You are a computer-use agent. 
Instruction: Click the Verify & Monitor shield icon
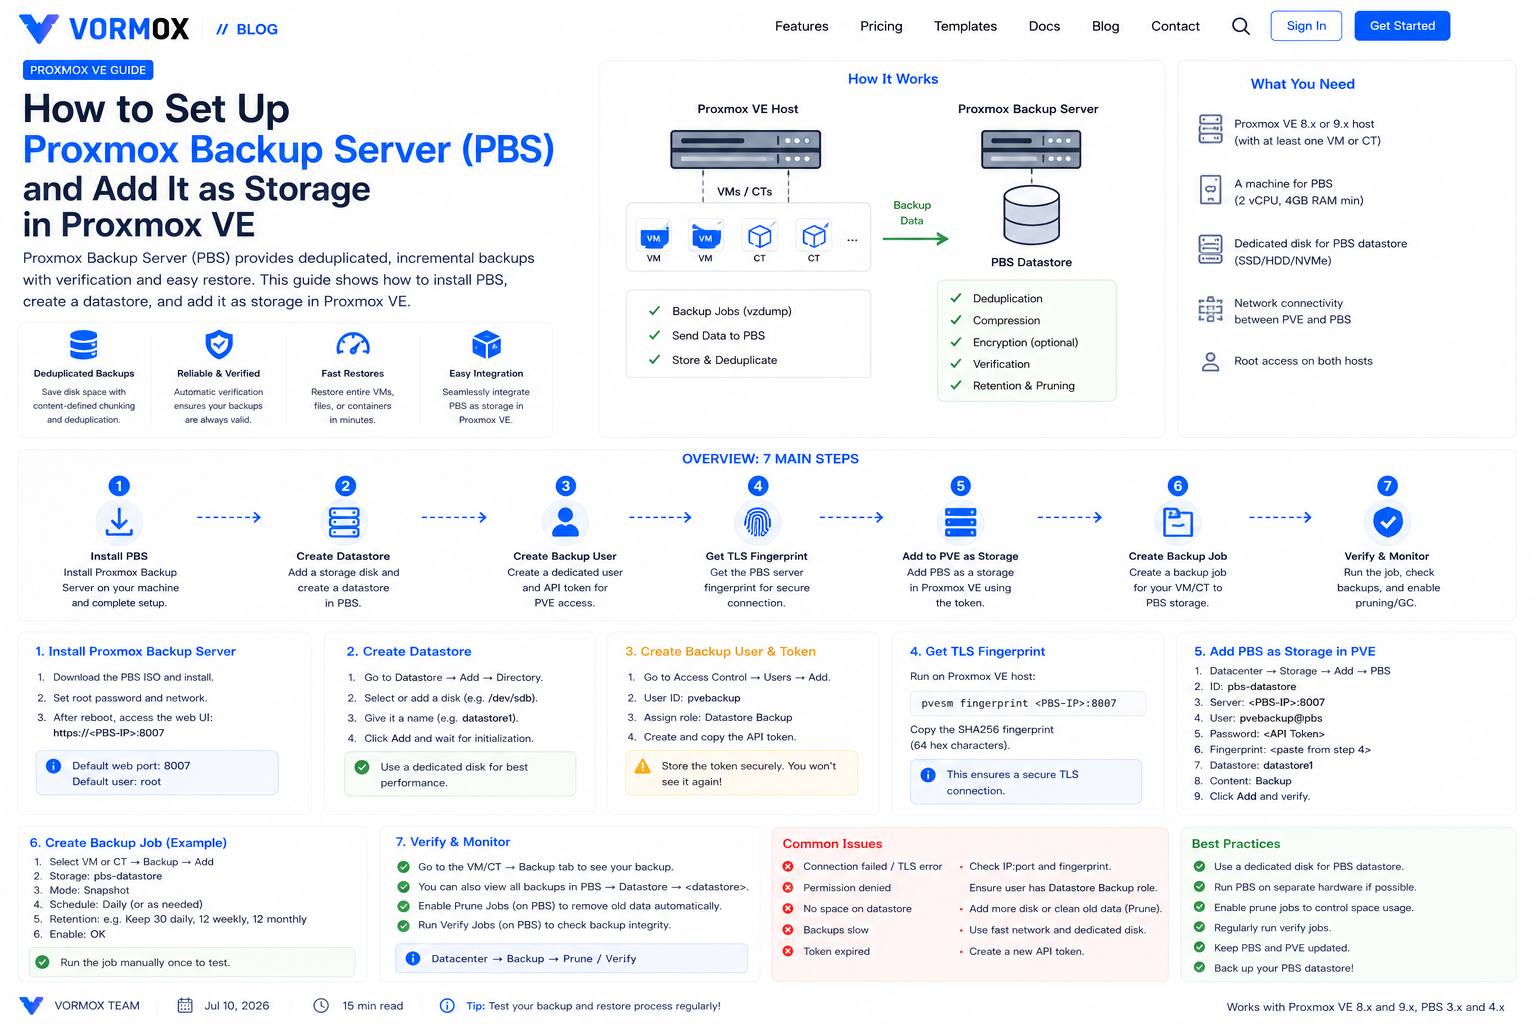[x=1387, y=521]
